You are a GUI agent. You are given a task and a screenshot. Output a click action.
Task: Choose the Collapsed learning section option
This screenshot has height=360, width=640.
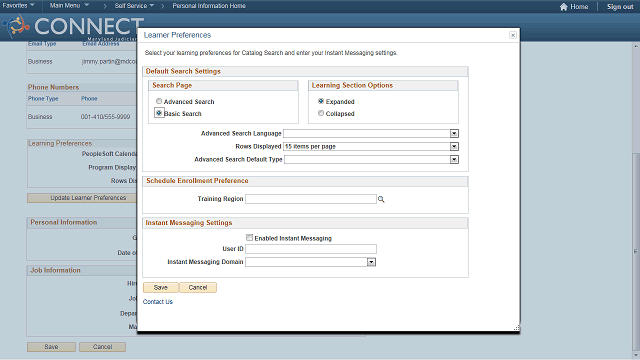pos(321,113)
